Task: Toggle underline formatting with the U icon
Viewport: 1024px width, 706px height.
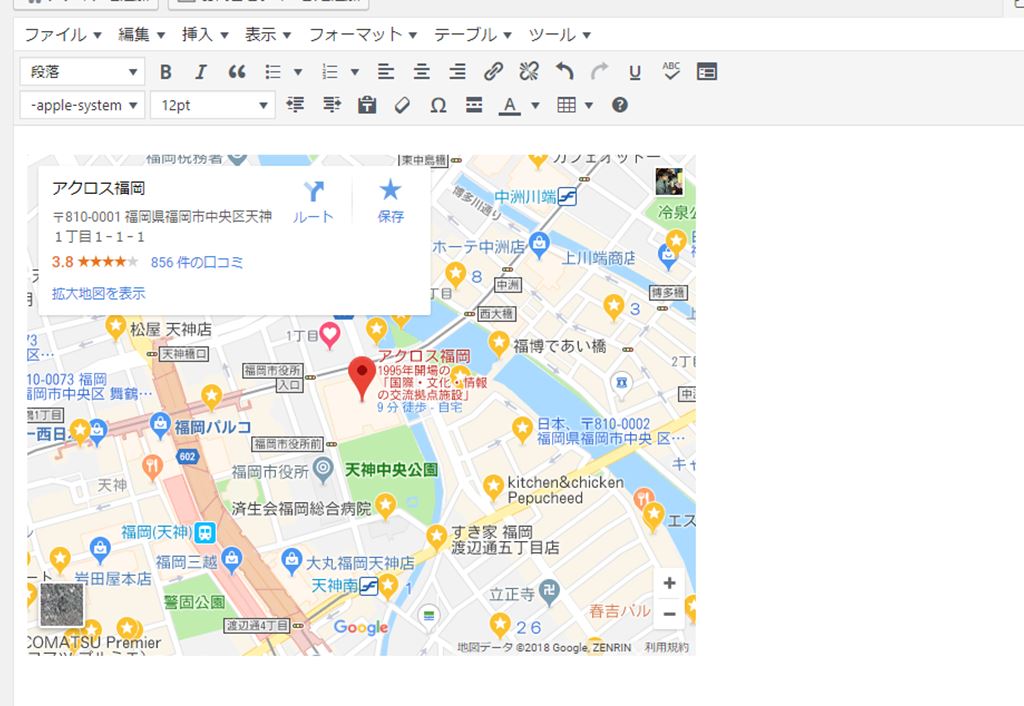Action: (x=635, y=72)
